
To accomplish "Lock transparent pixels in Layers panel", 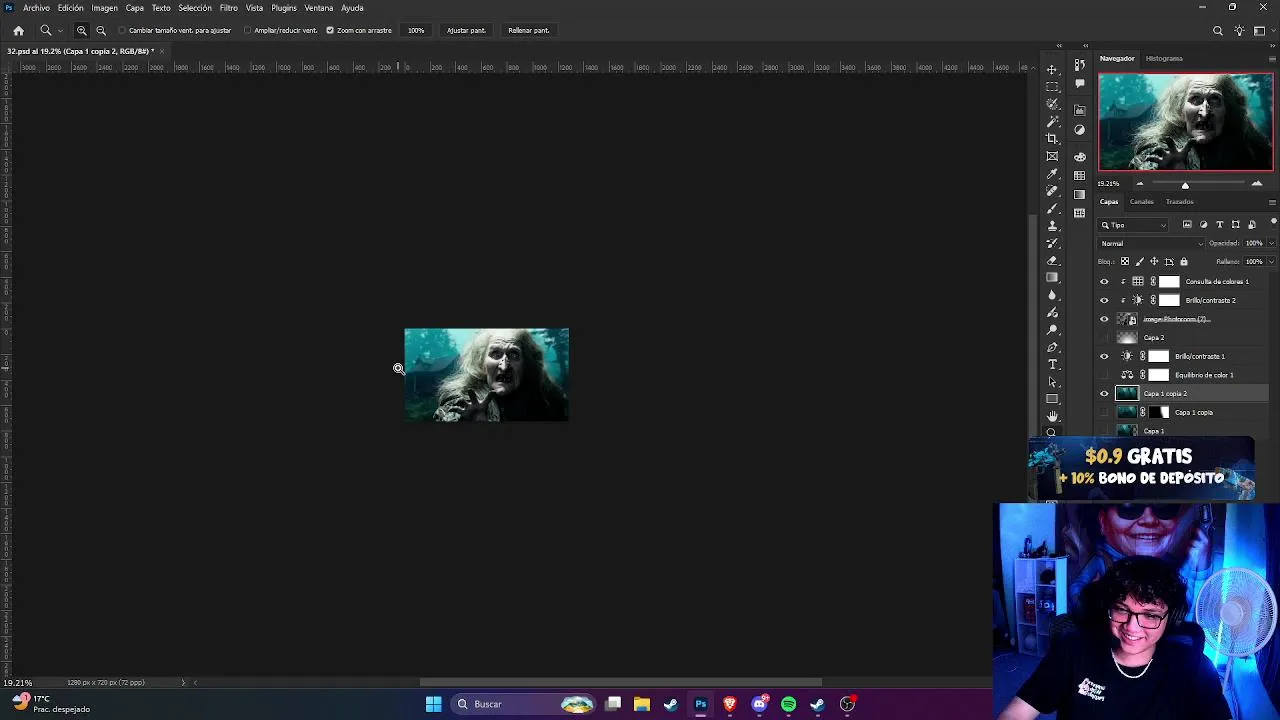I will tap(1125, 262).
